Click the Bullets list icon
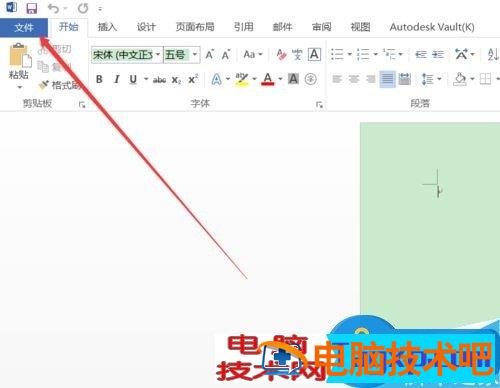 coord(337,54)
